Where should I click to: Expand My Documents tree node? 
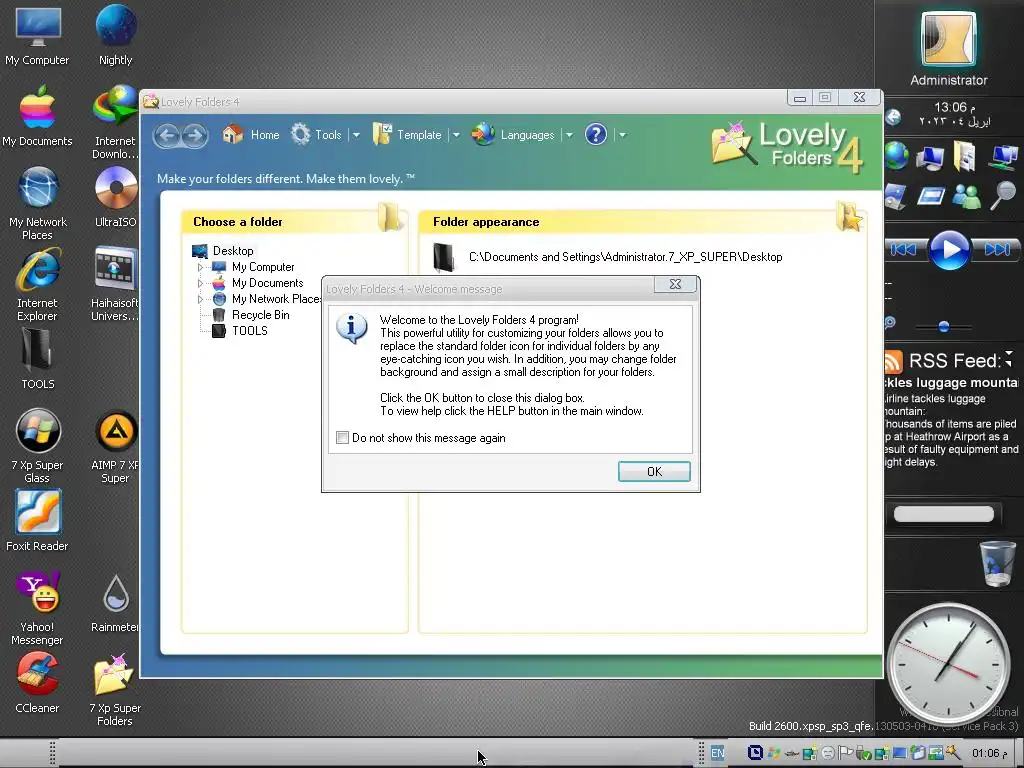(200, 283)
